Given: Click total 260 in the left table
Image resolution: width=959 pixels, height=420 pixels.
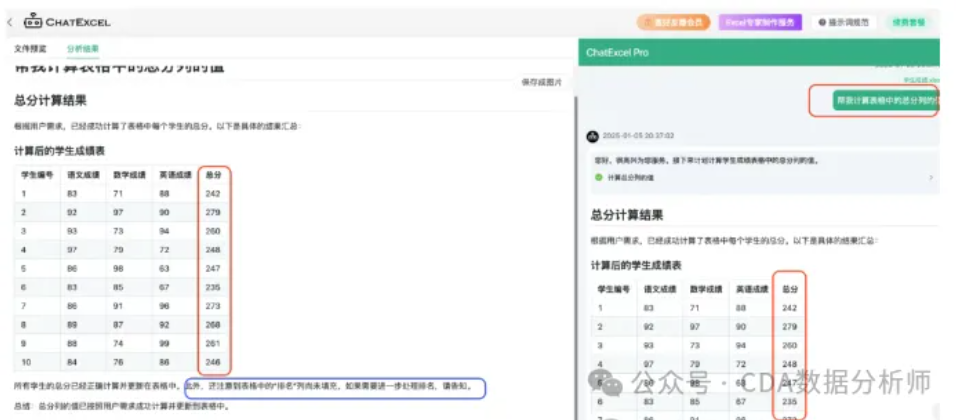Looking at the screenshot, I should [x=213, y=231].
